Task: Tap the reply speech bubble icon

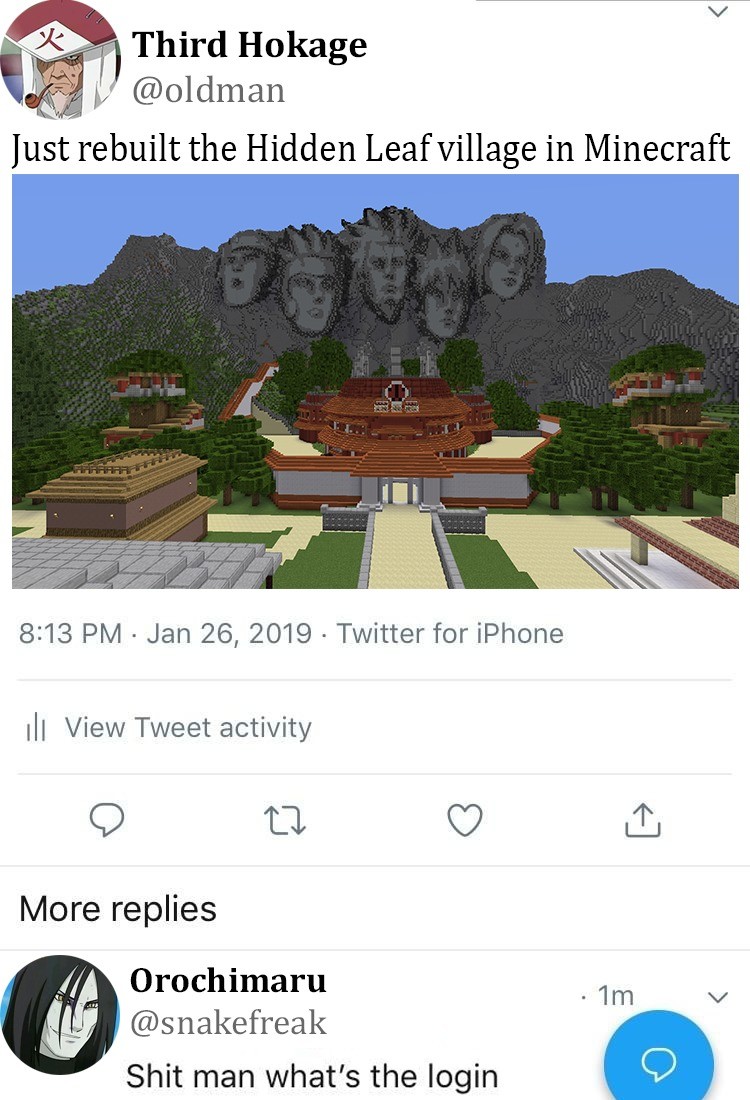Action: [107, 819]
